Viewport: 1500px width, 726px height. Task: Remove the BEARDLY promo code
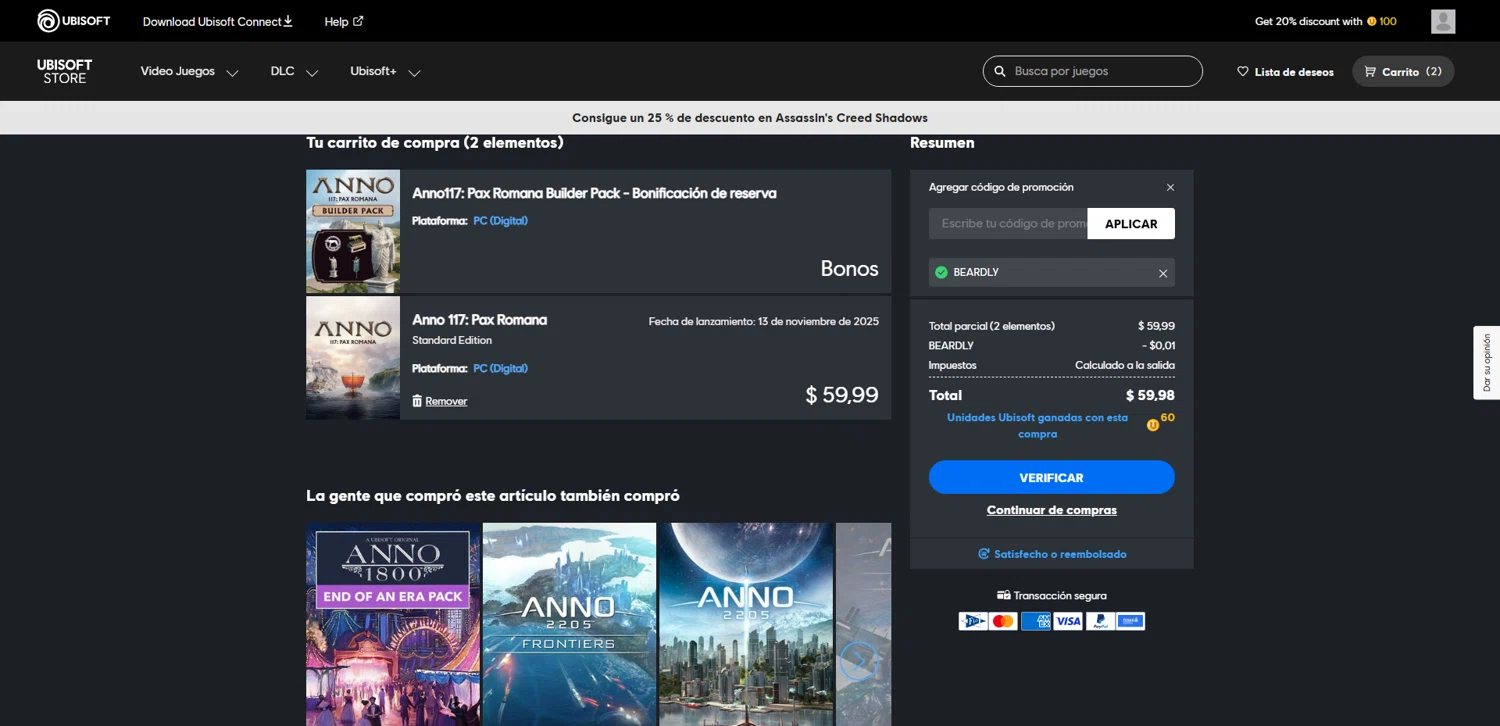(1163, 273)
